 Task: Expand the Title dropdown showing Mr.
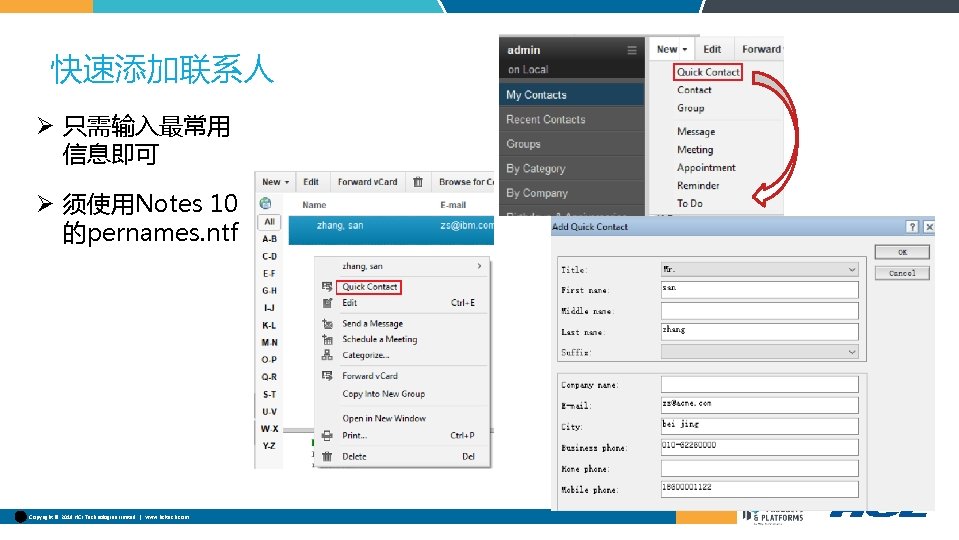pyautogui.click(x=852, y=270)
